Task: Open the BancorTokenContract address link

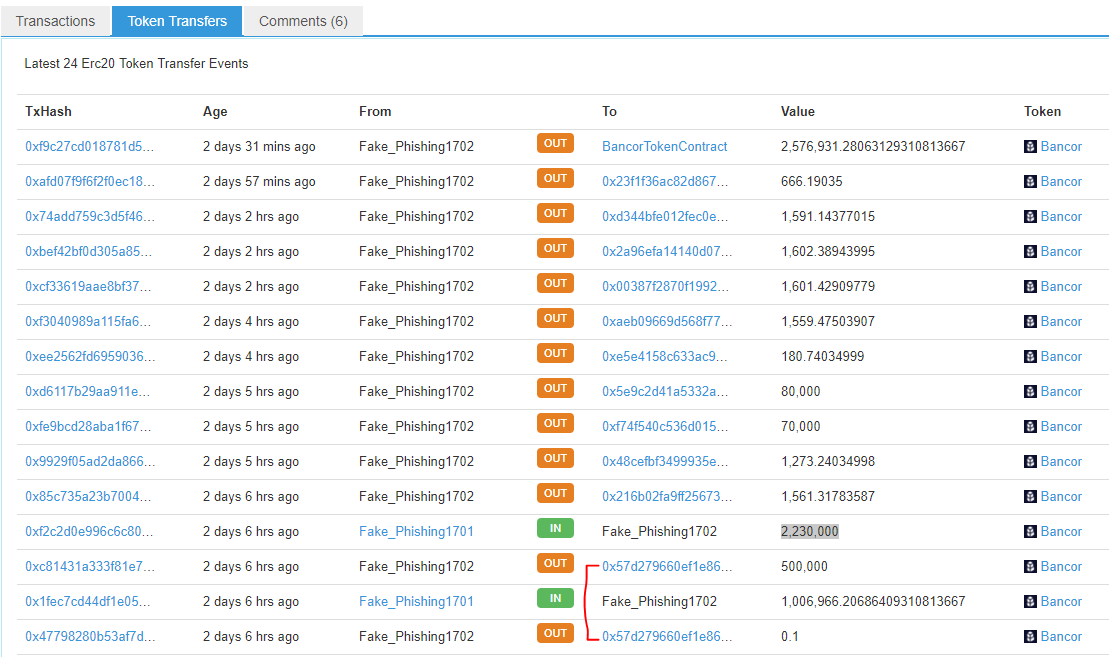Action: [664, 146]
